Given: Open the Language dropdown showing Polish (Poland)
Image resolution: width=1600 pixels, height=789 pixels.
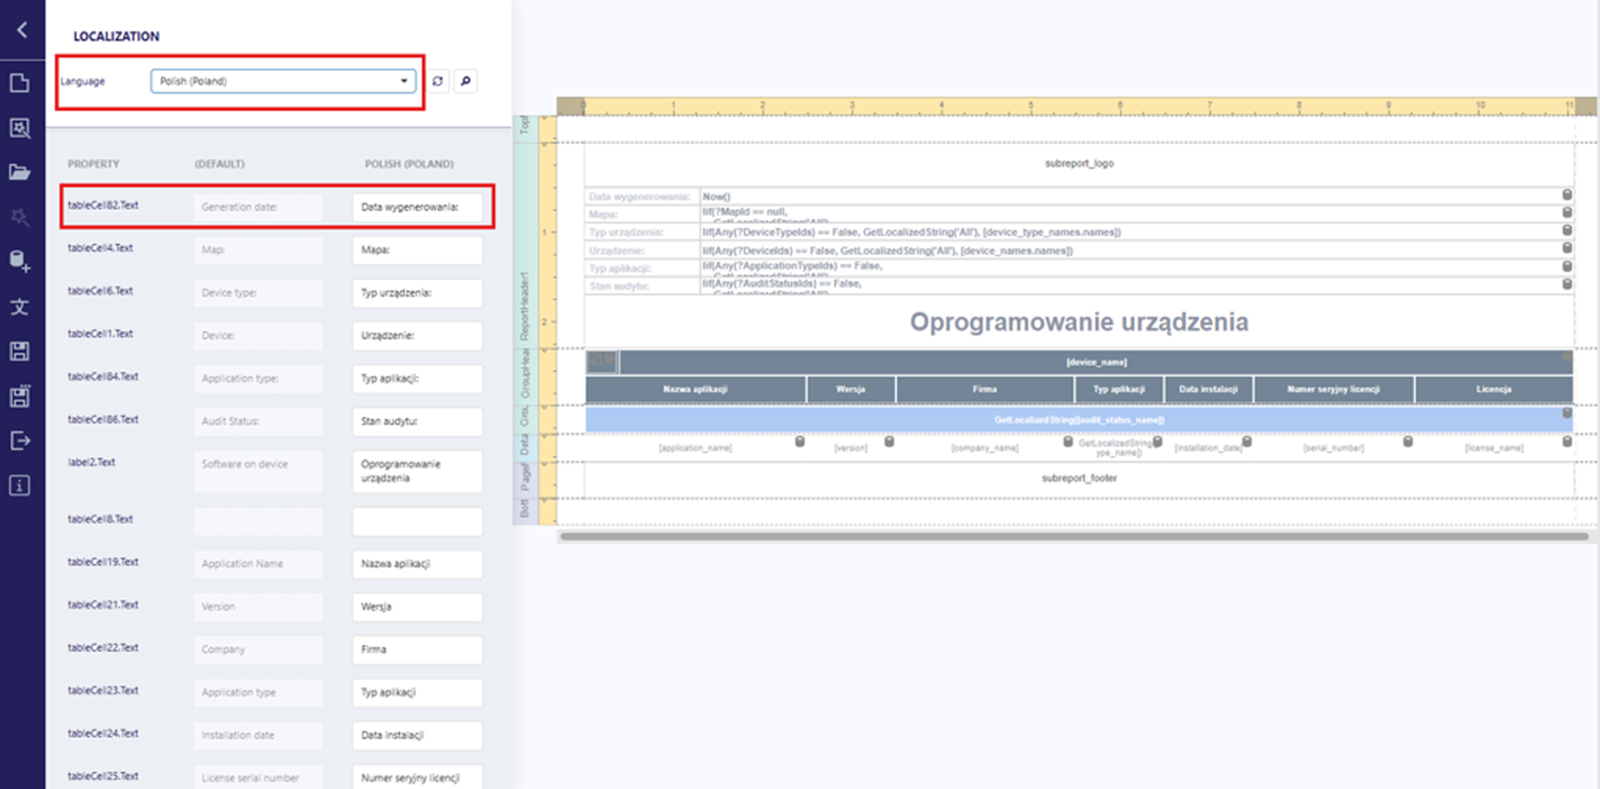Looking at the screenshot, I should (x=283, y=81).
